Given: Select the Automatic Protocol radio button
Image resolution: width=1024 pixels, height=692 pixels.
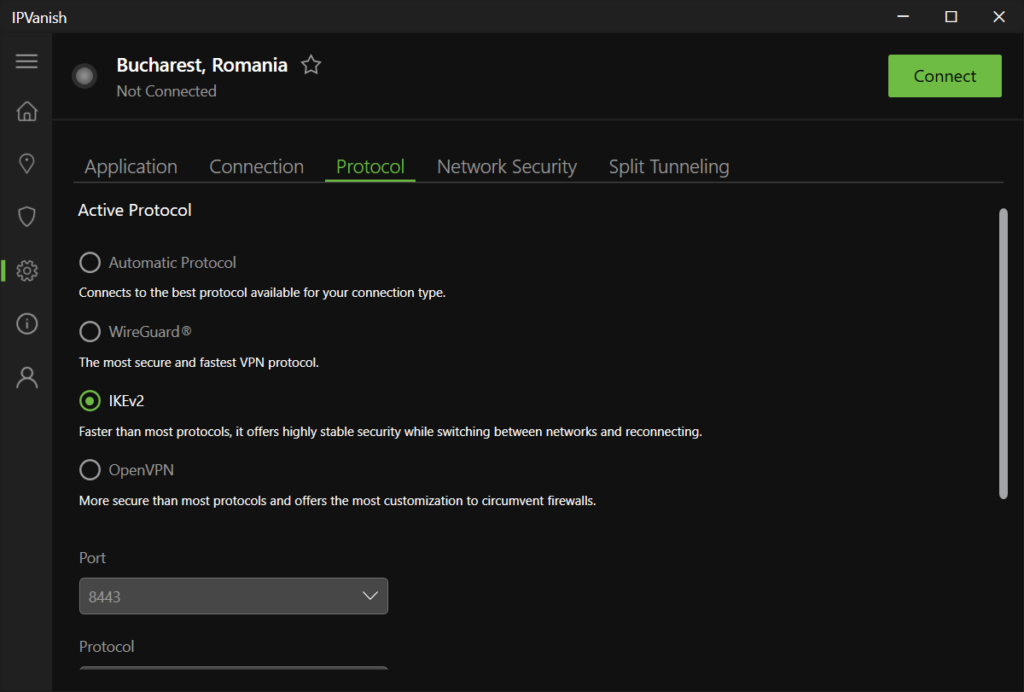Looking at the screenshot, I should tap(90, 262).
